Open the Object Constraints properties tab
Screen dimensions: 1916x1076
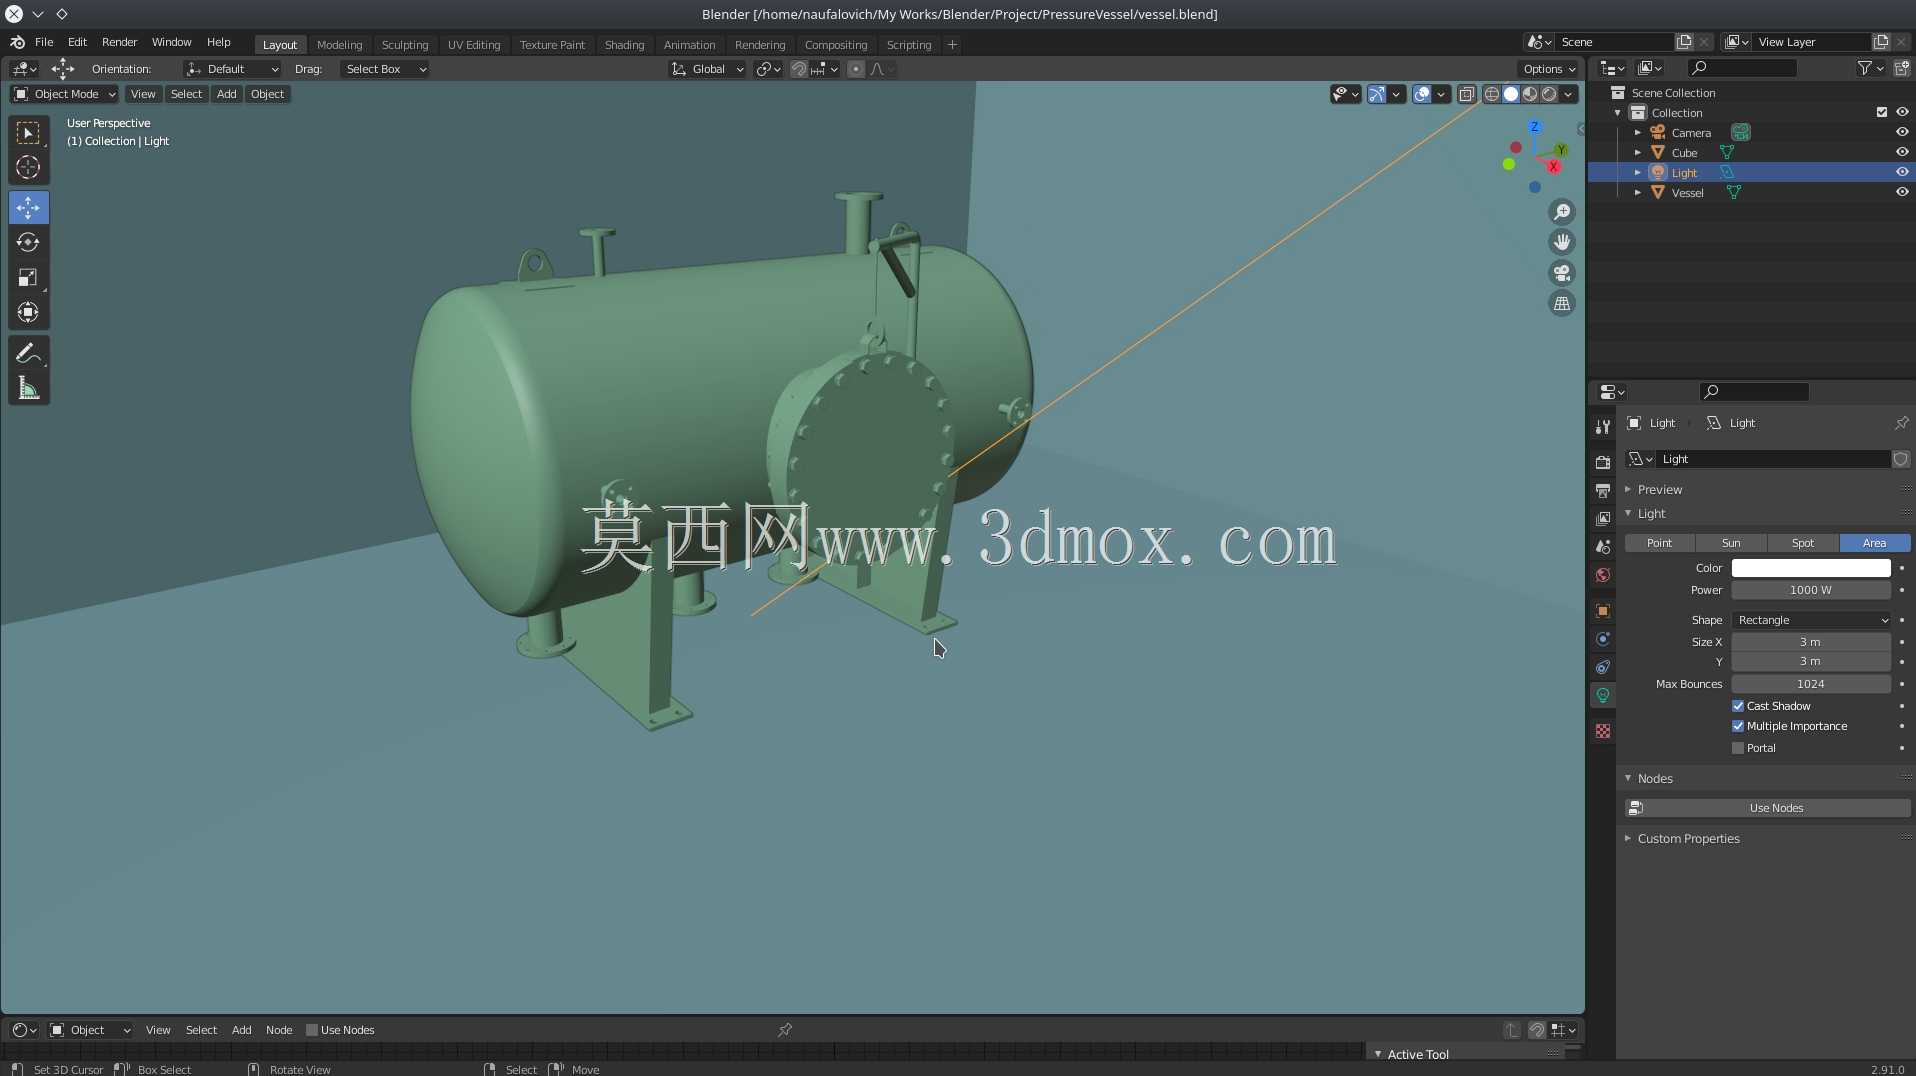[1603, 667]
